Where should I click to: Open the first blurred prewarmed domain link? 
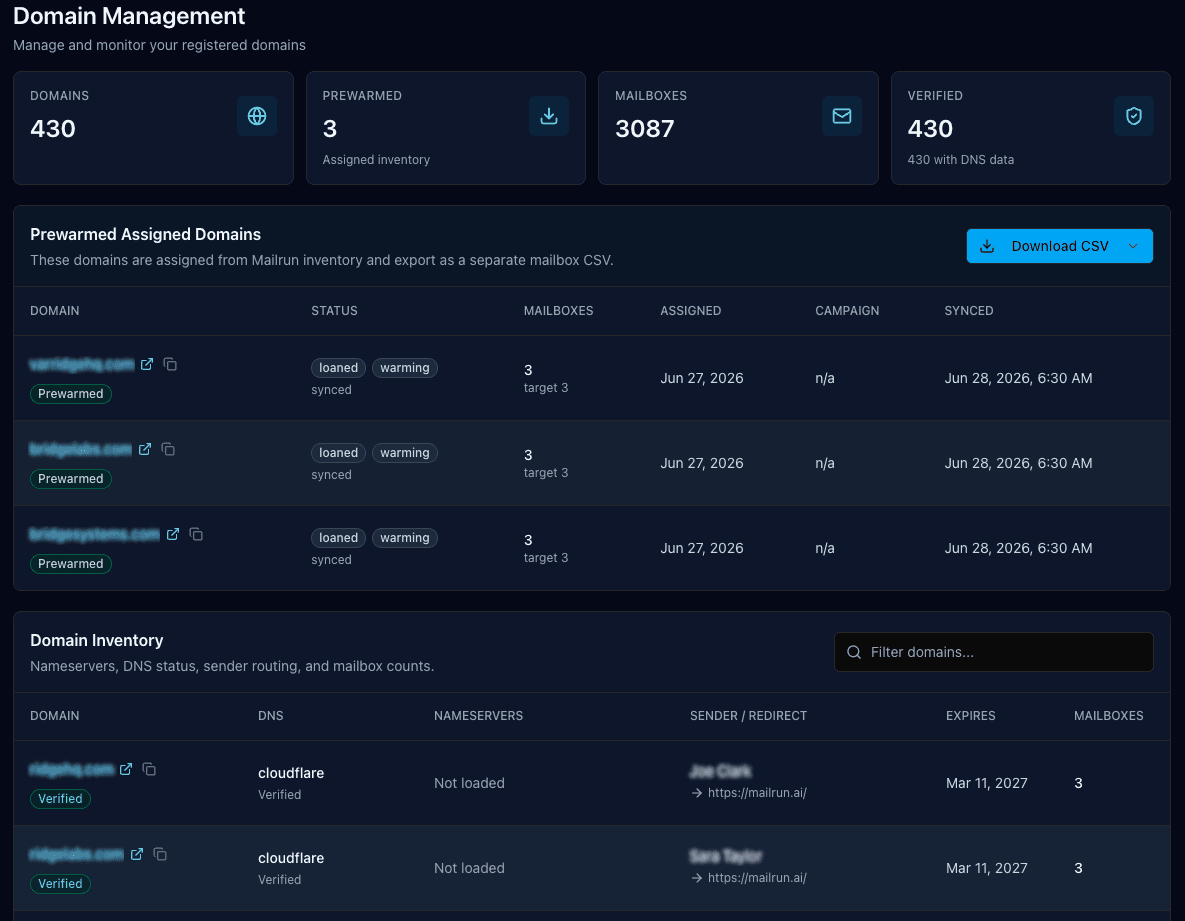click(82, 364)
